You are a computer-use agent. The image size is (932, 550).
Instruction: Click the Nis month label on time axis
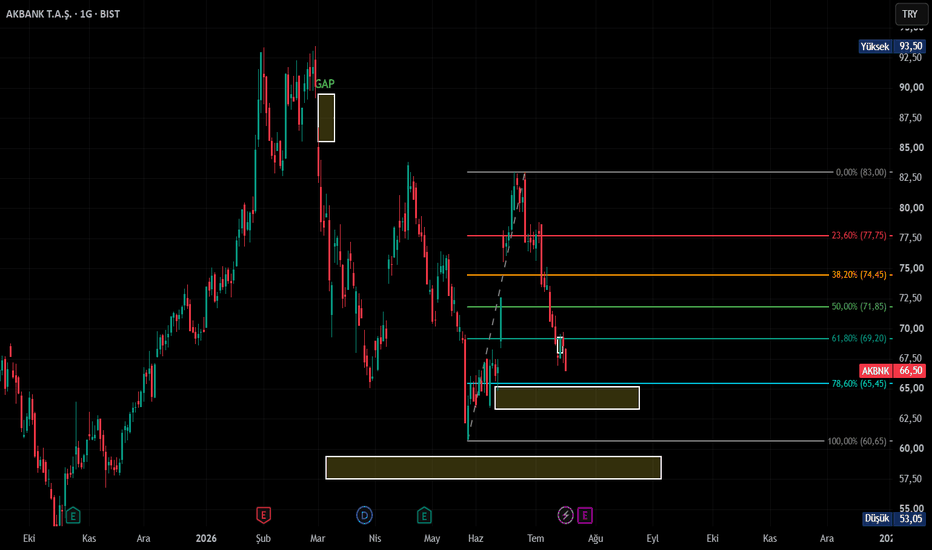tap(374, 538)
